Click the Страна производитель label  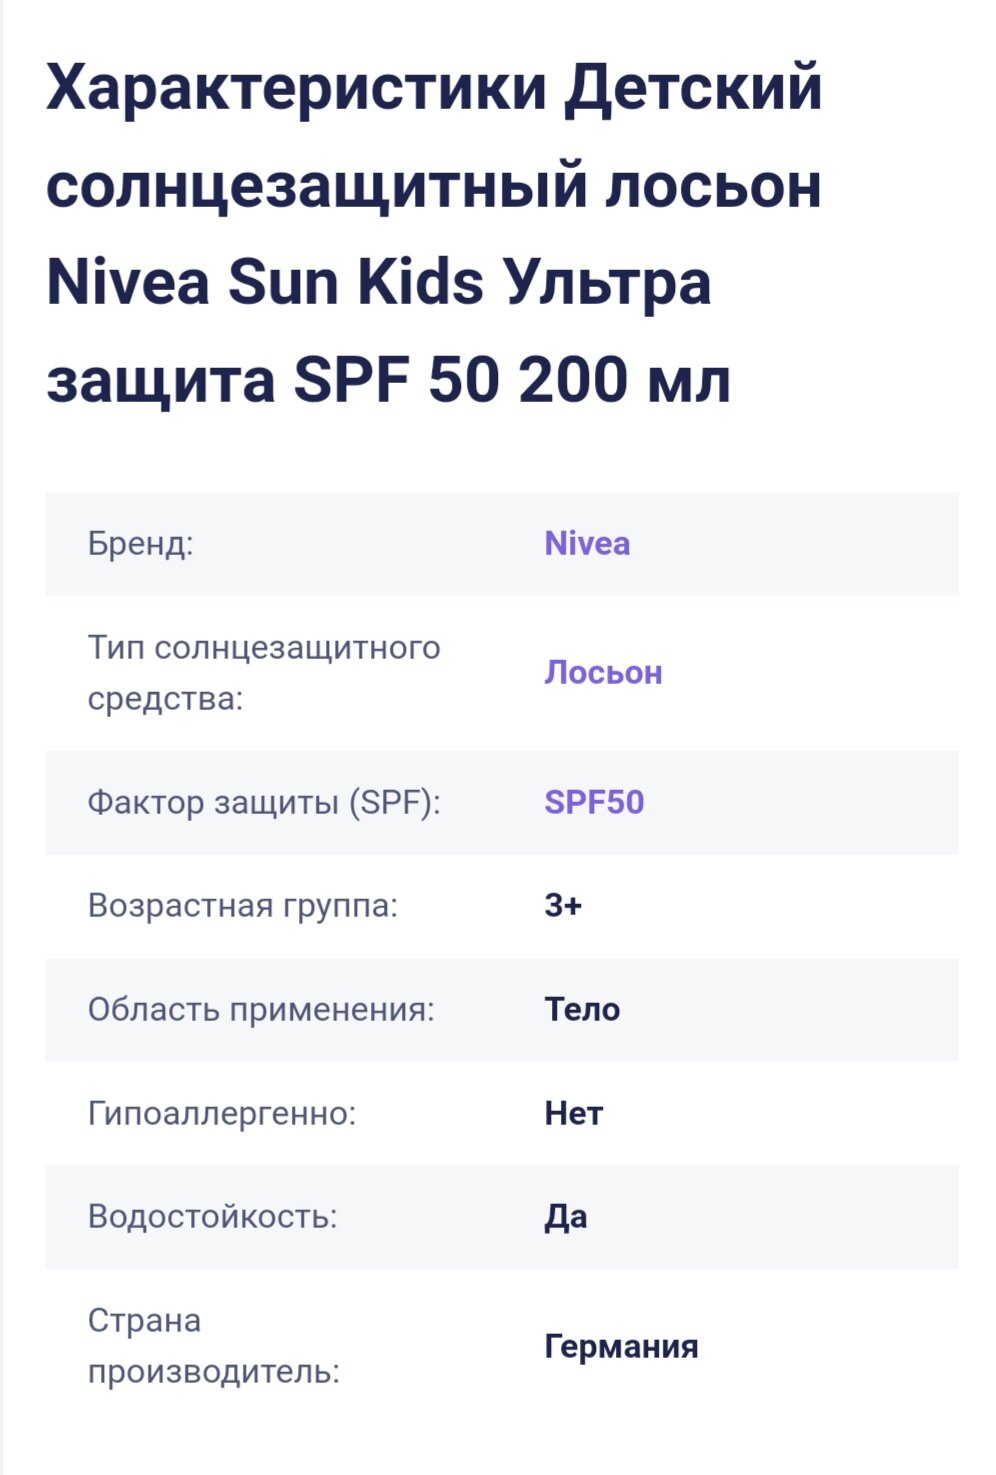213,1346
